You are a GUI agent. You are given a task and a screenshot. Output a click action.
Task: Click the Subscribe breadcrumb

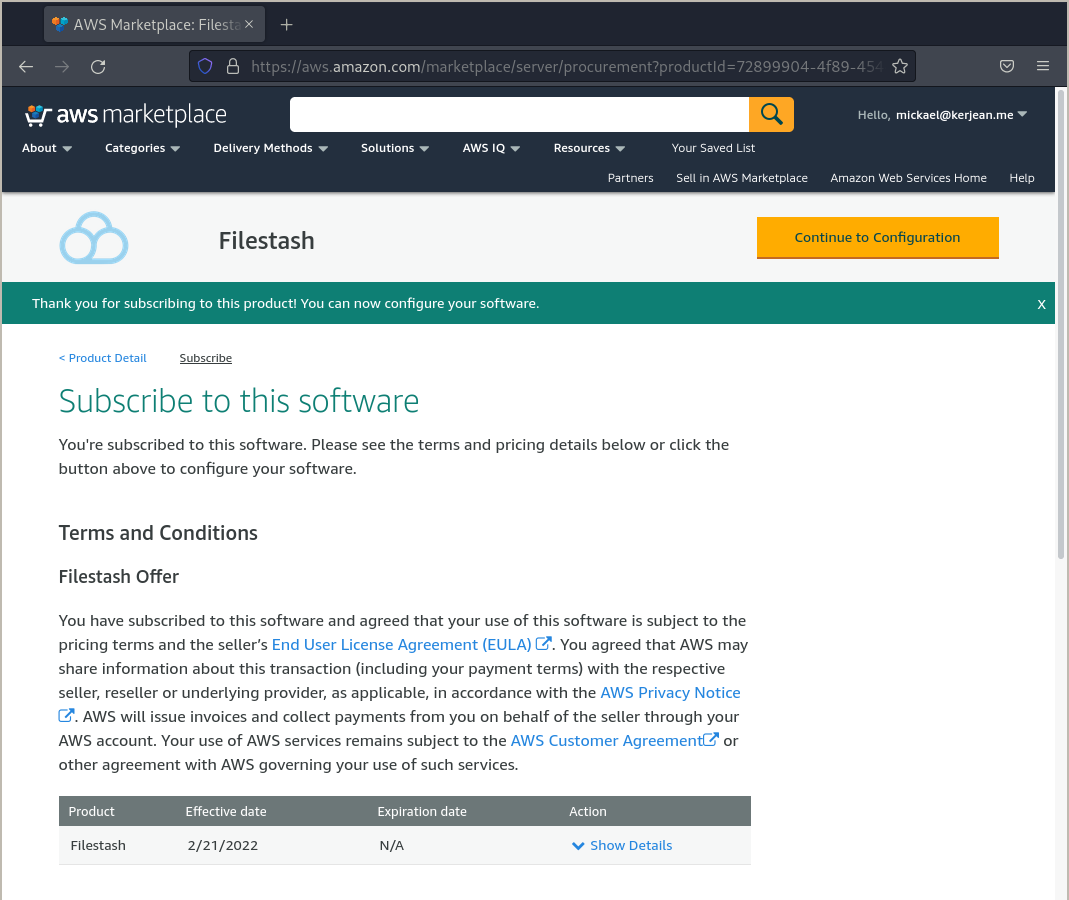coord(205,358)
